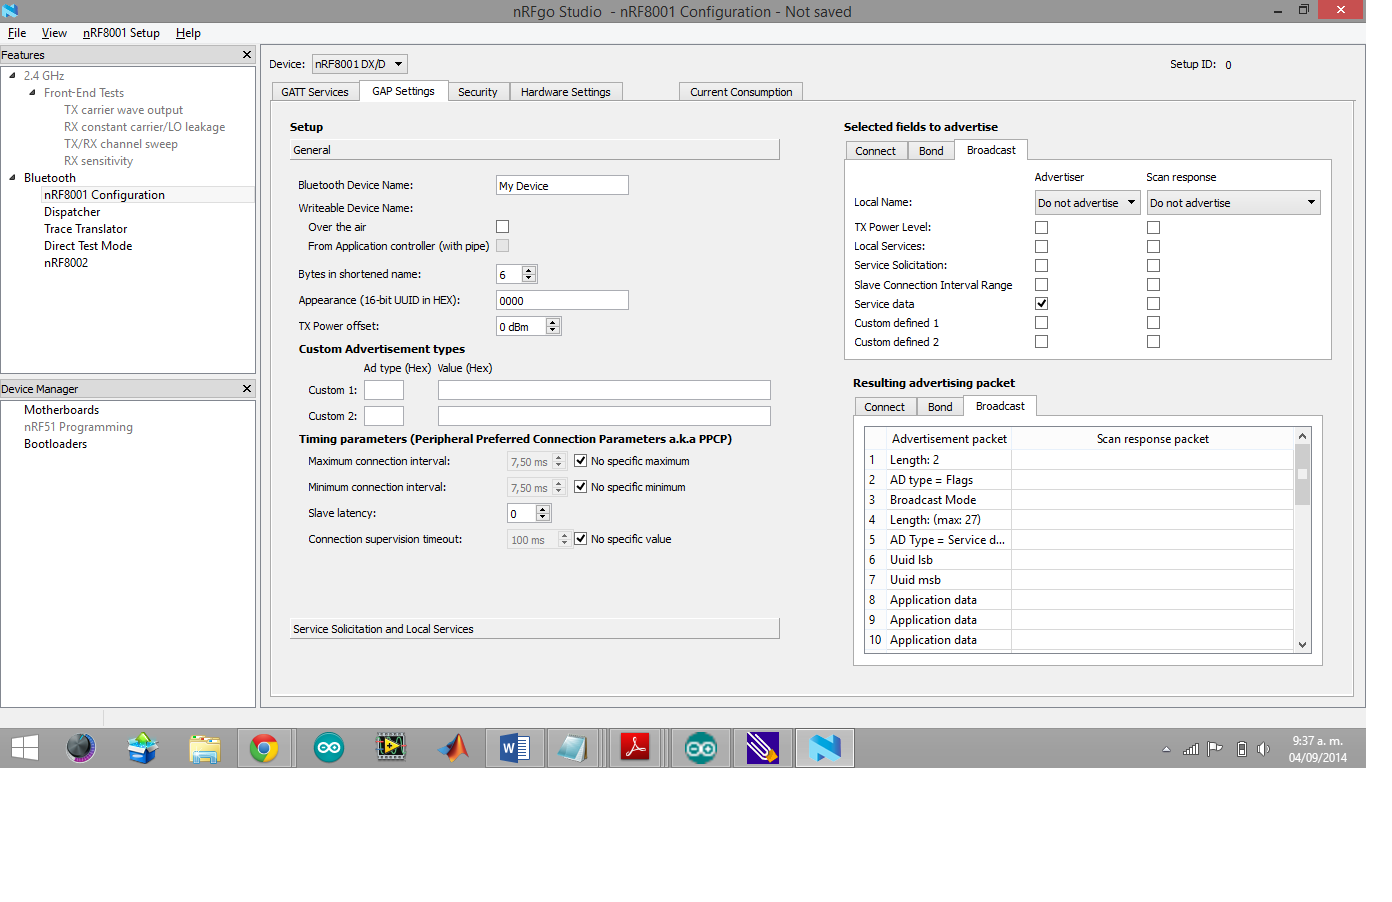Viewport: 1392px width, 902px height.
Task: Open Local Name Scan response dropdown
Action: click(x=1233, y=203)
